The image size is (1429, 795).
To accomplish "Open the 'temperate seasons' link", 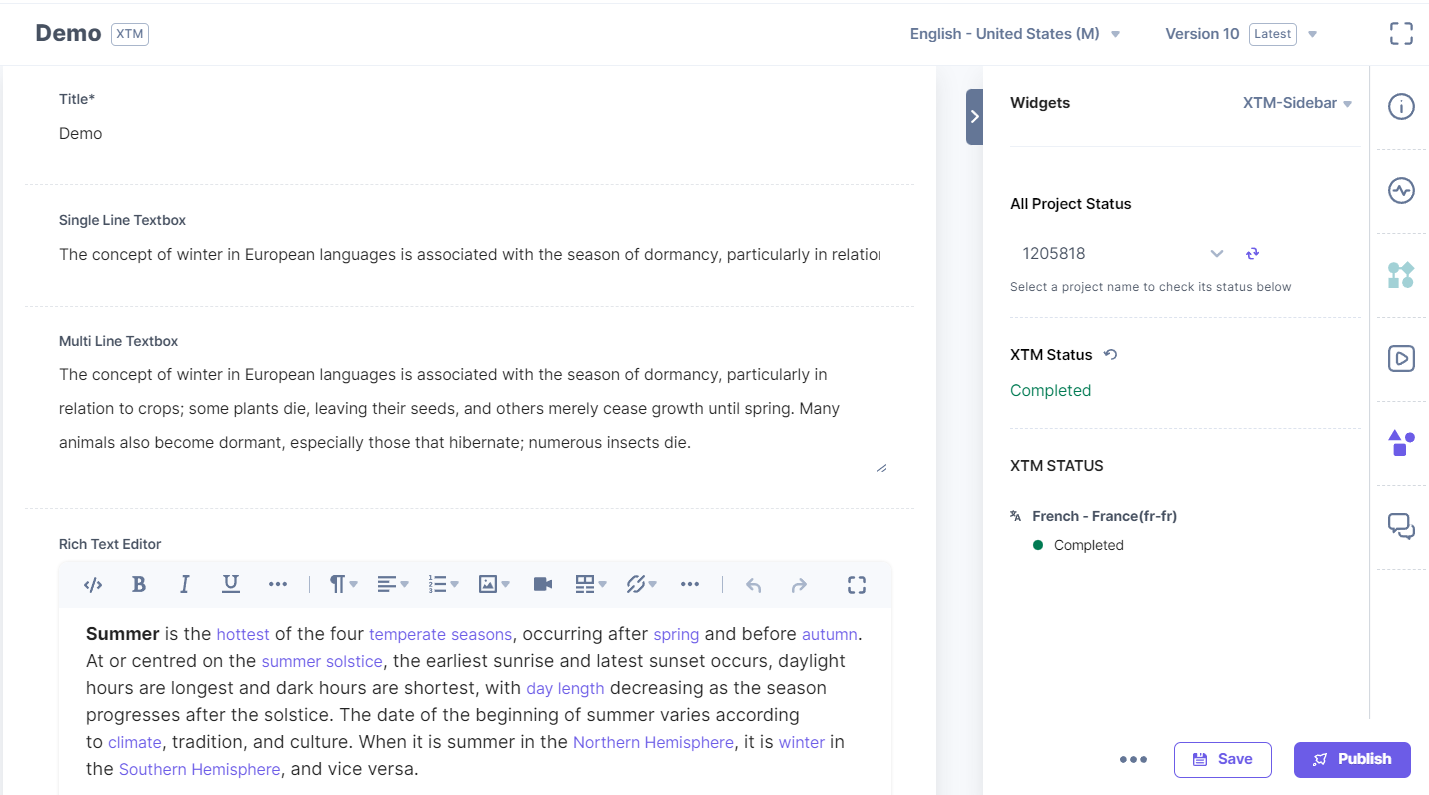I will pyautogui.click(x=441, y=634).
